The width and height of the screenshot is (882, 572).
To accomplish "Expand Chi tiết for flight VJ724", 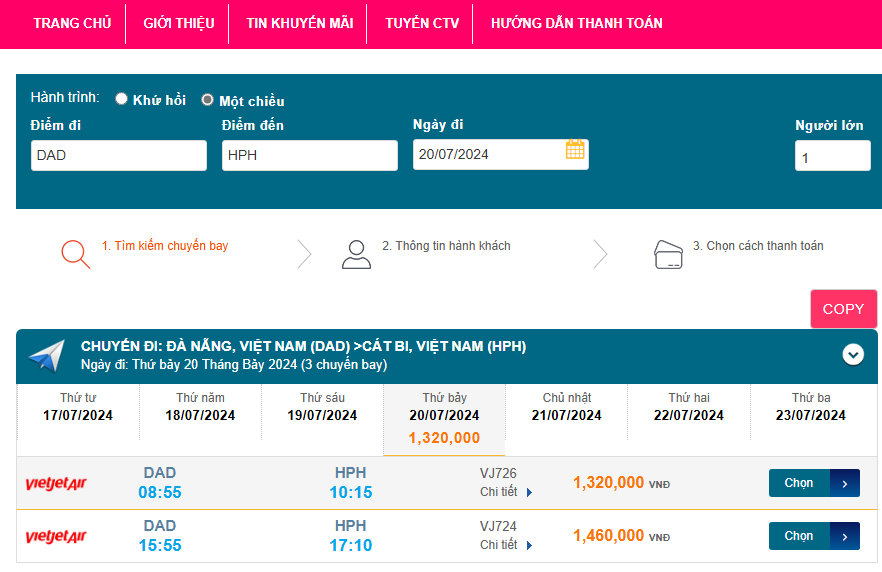I will 506,545.
